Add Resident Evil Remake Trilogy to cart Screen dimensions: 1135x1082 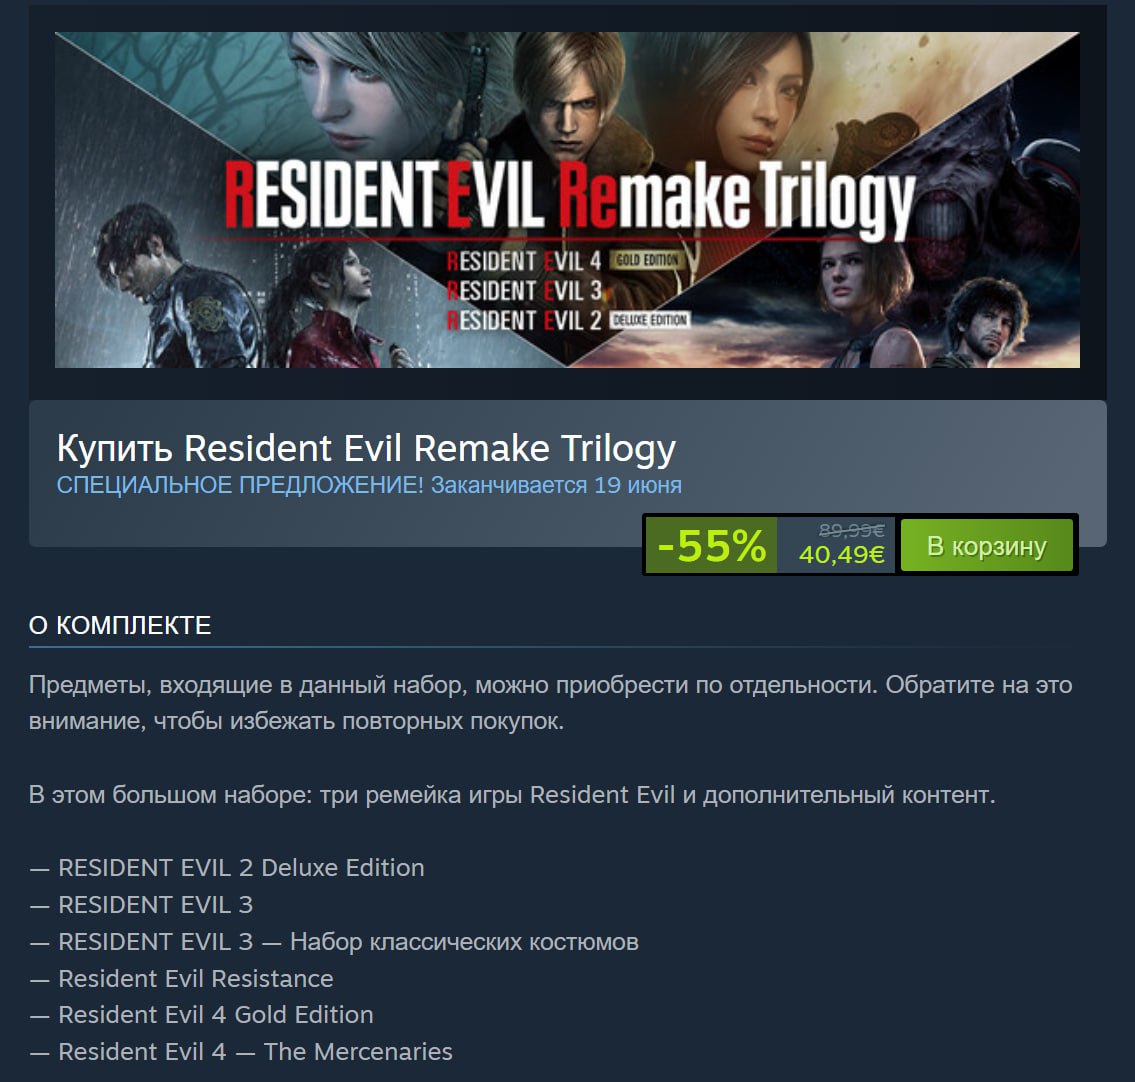987,545
